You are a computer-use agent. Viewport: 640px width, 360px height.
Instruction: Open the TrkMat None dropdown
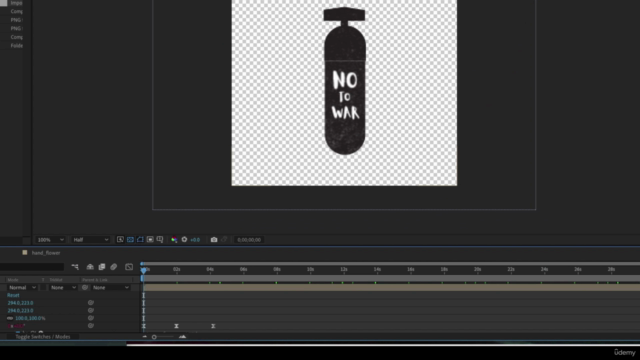pyautogui.click(x=63, y=287)
